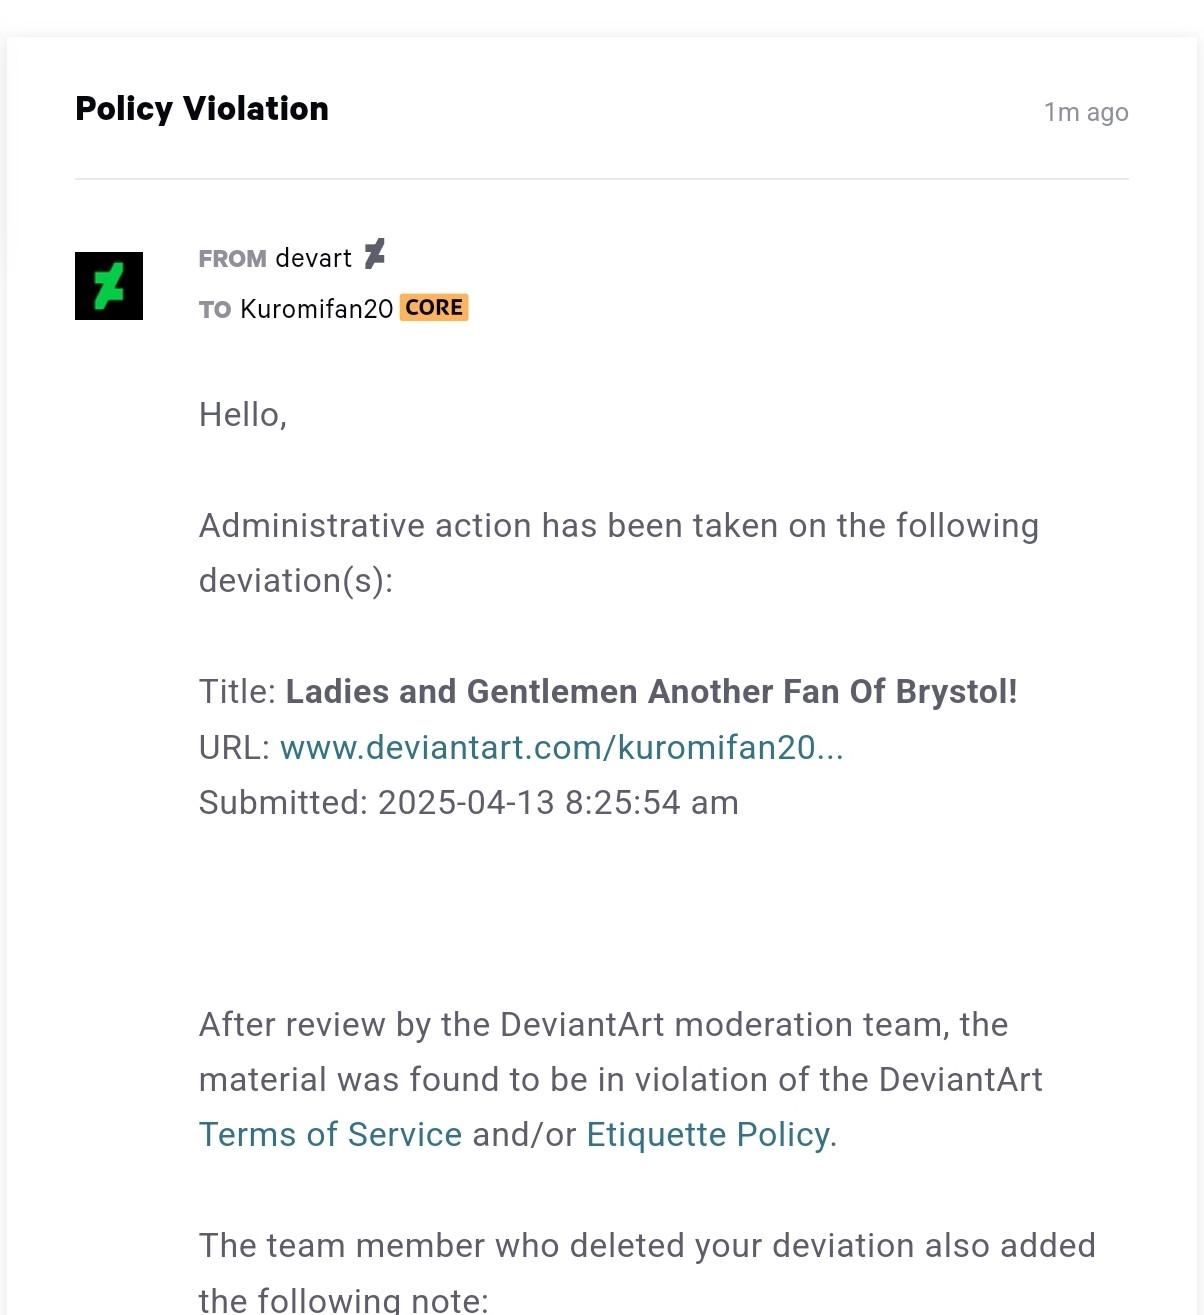Screen dimensions: 1204x1315
Task: Open the devart green logo avatar
Action: 109,286
